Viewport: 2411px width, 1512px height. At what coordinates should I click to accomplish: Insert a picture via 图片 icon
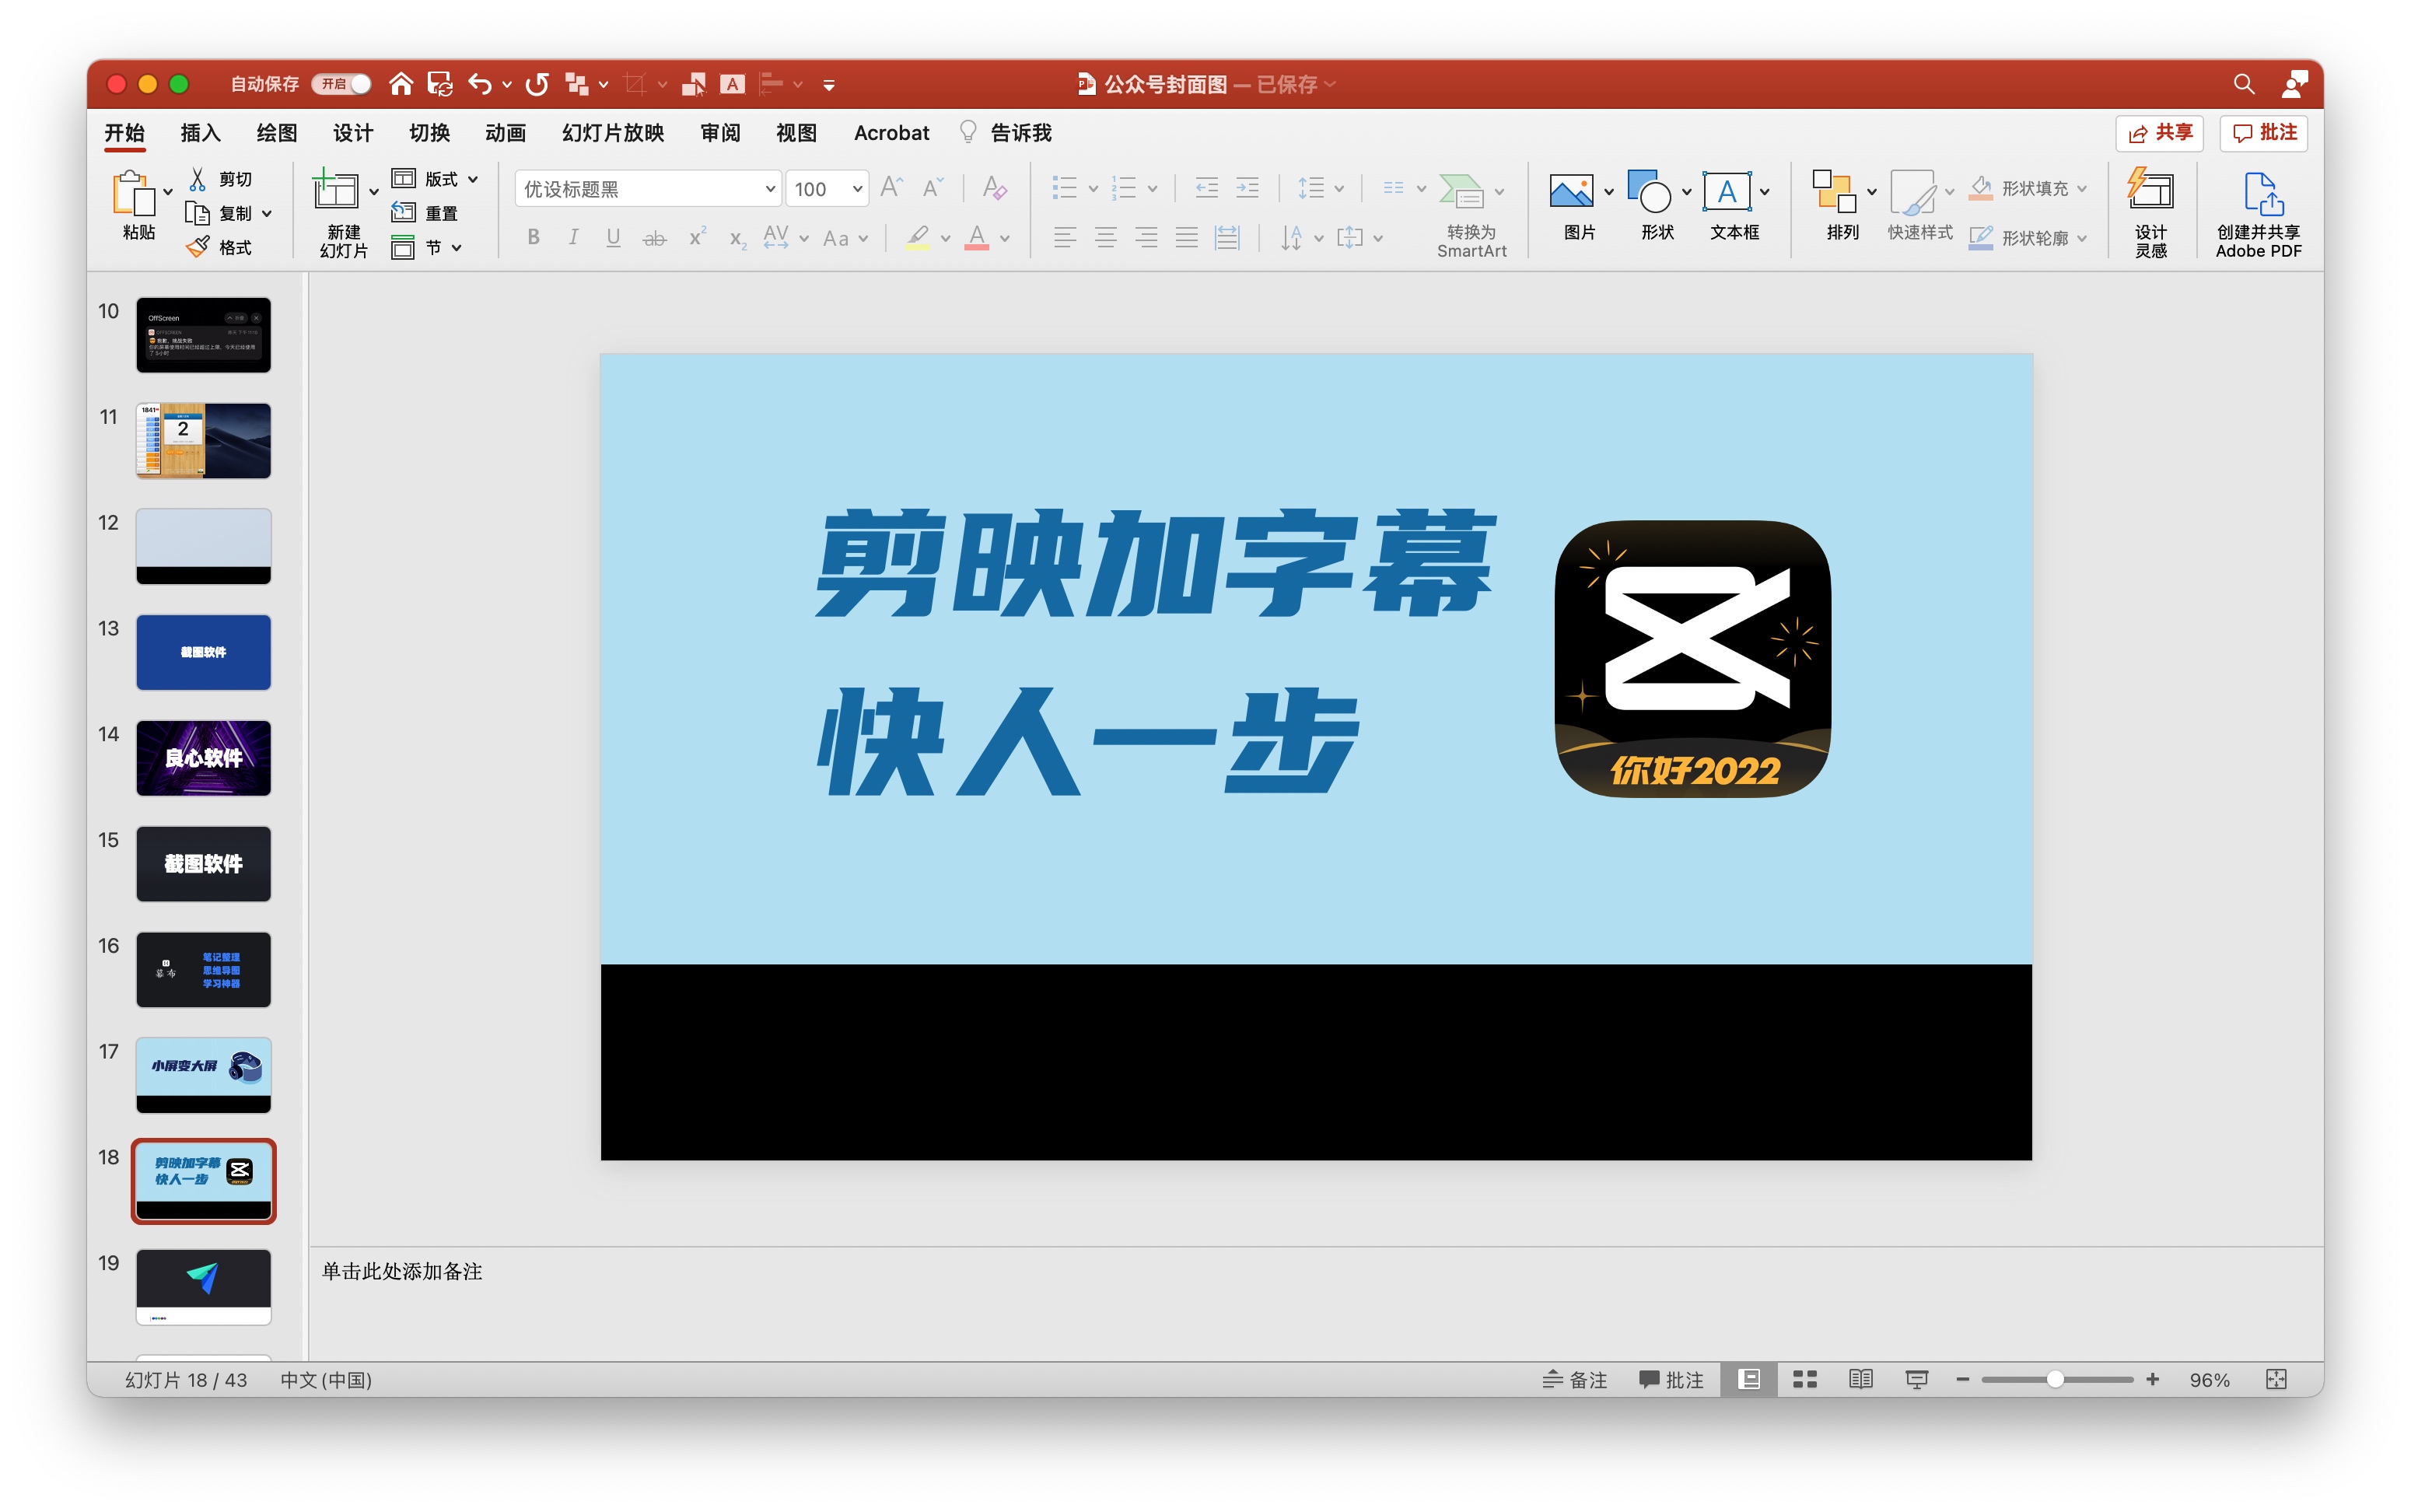1571,191
